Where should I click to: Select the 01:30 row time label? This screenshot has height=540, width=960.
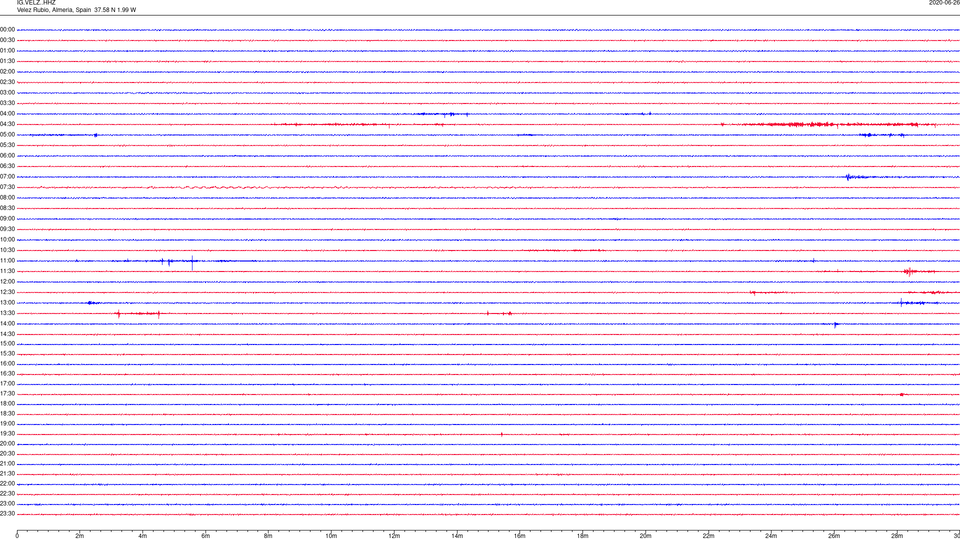[7, 61]
